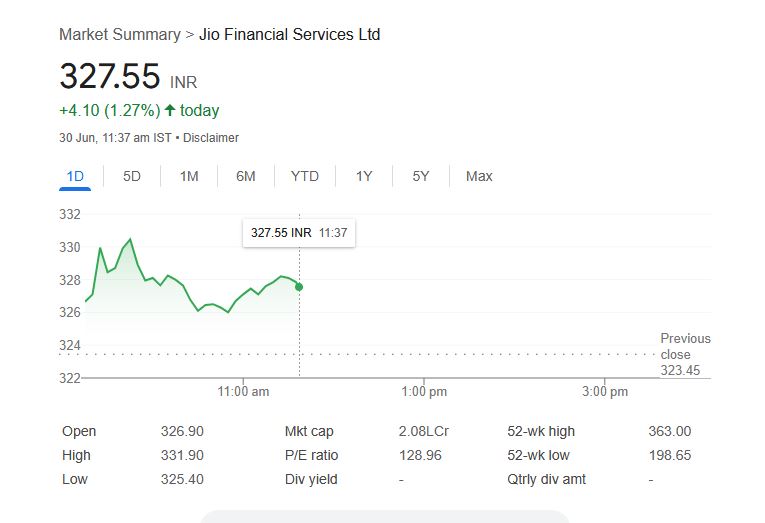Viewport: 765px width, 523px height.
Task: Open the 1M chart range
Action: (189, 176)
